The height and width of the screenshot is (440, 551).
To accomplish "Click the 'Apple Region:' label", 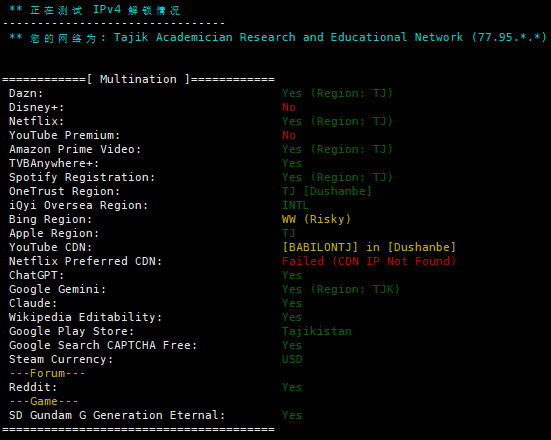I will (x=54, y=233).
